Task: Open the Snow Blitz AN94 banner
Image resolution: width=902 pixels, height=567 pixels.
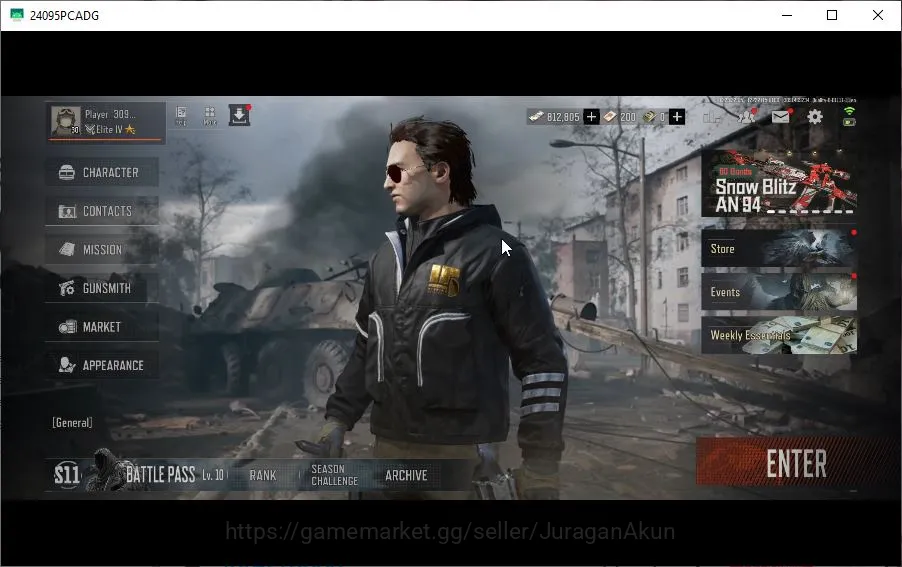Action: (x=779, y=183)
